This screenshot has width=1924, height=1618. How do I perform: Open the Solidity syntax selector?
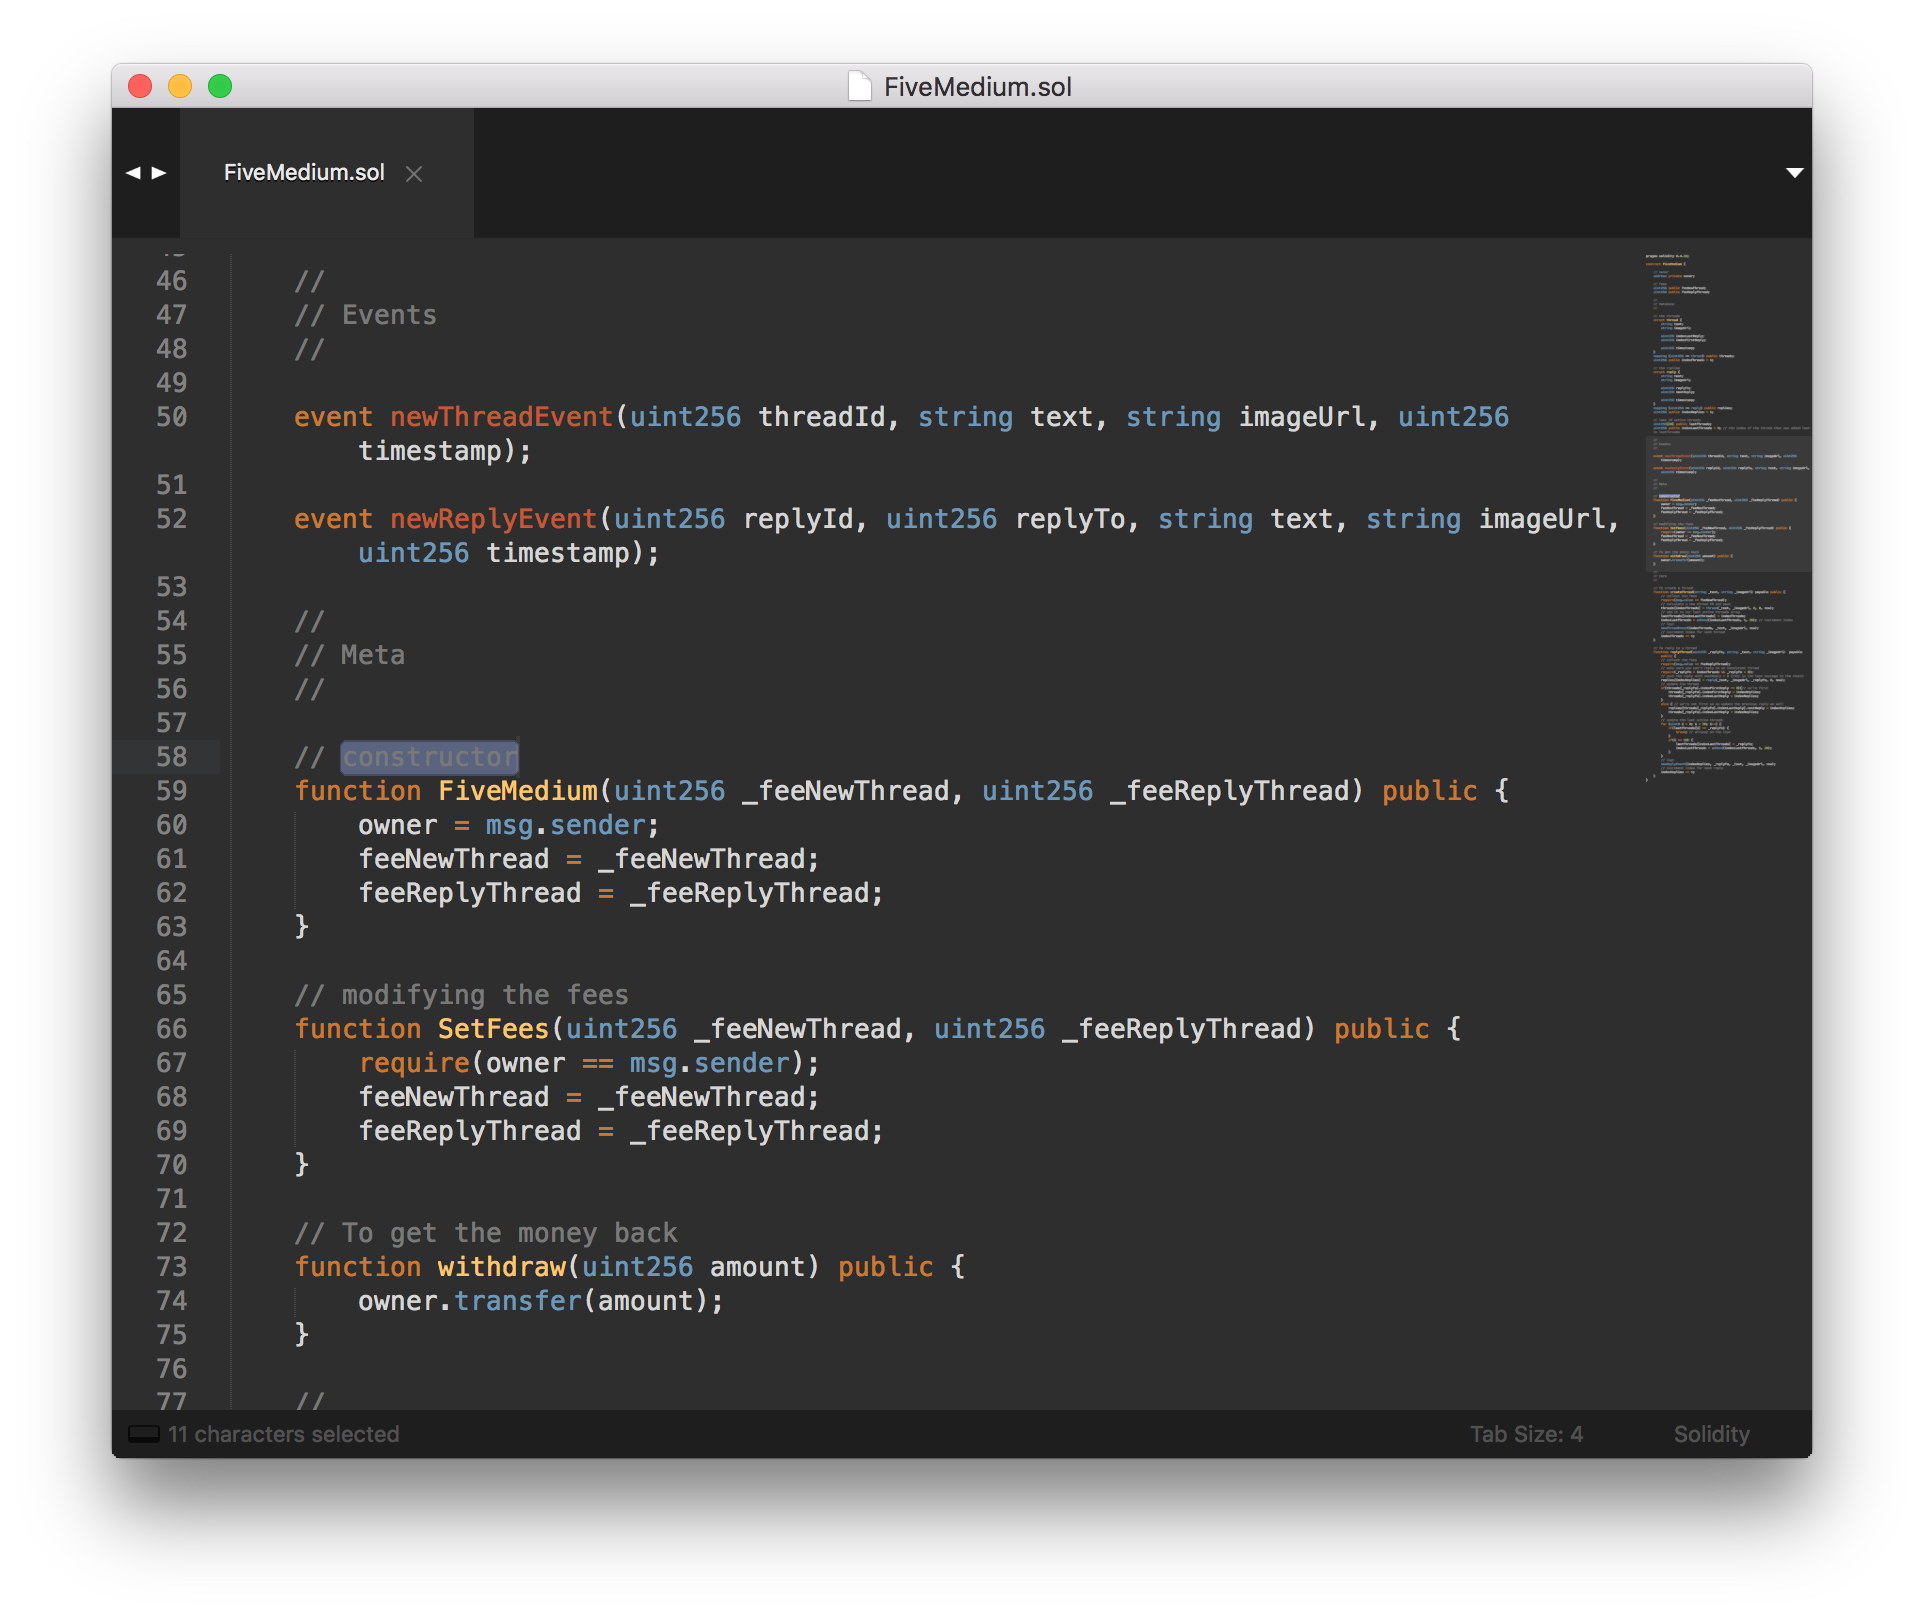click(x=1711, y=1434)
